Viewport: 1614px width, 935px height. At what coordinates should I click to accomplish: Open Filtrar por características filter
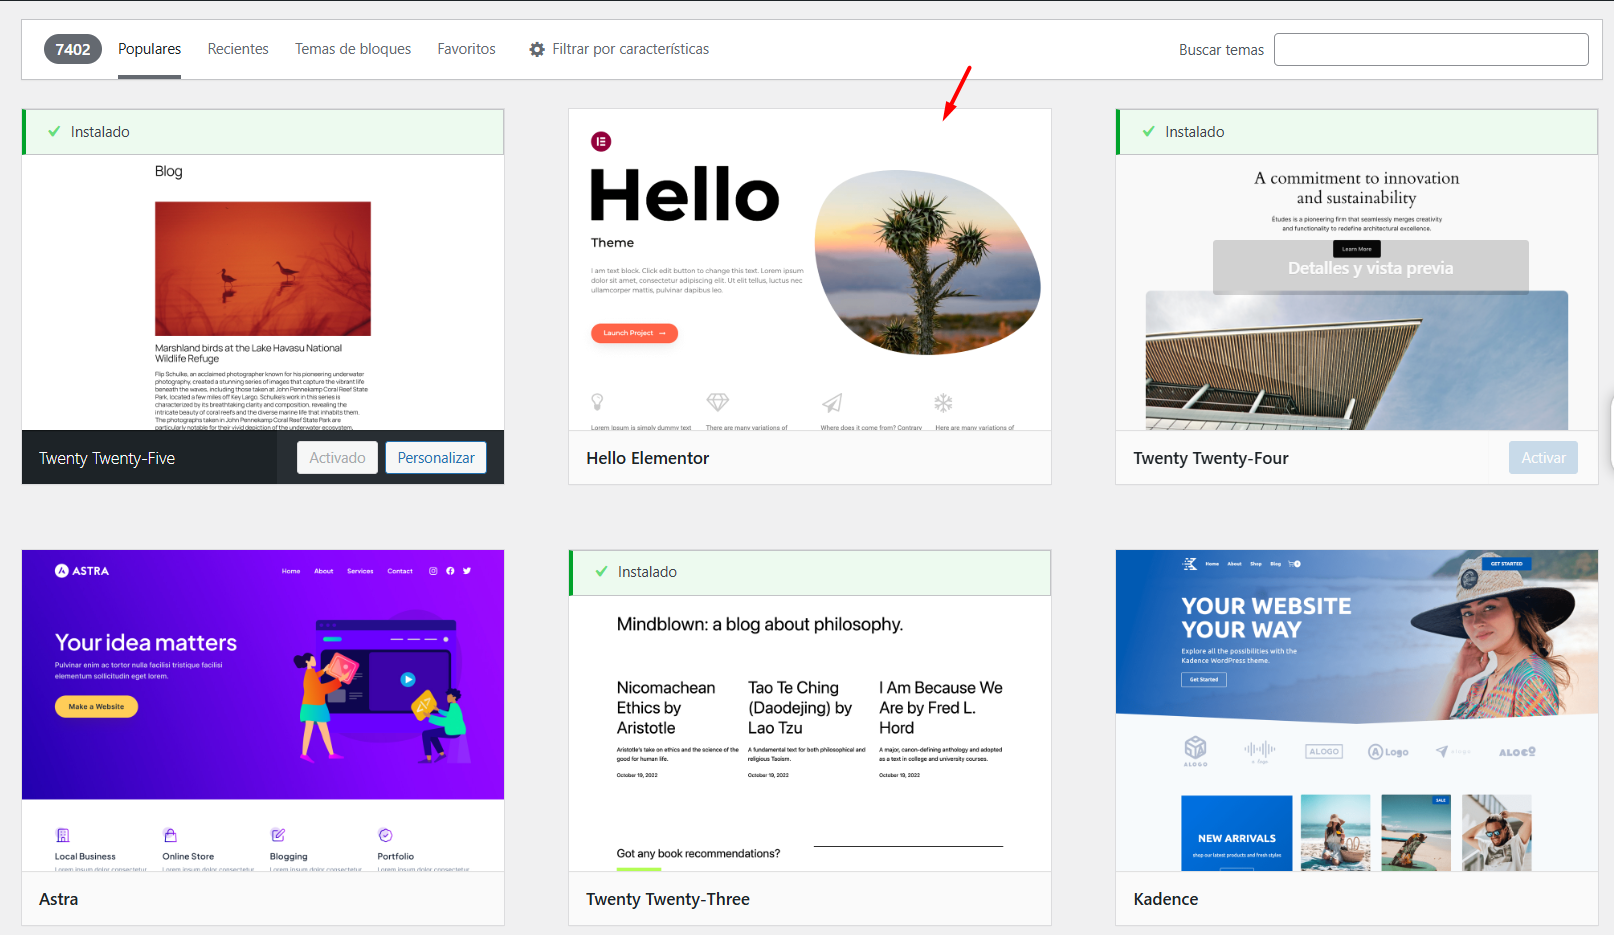pos(619,49)
